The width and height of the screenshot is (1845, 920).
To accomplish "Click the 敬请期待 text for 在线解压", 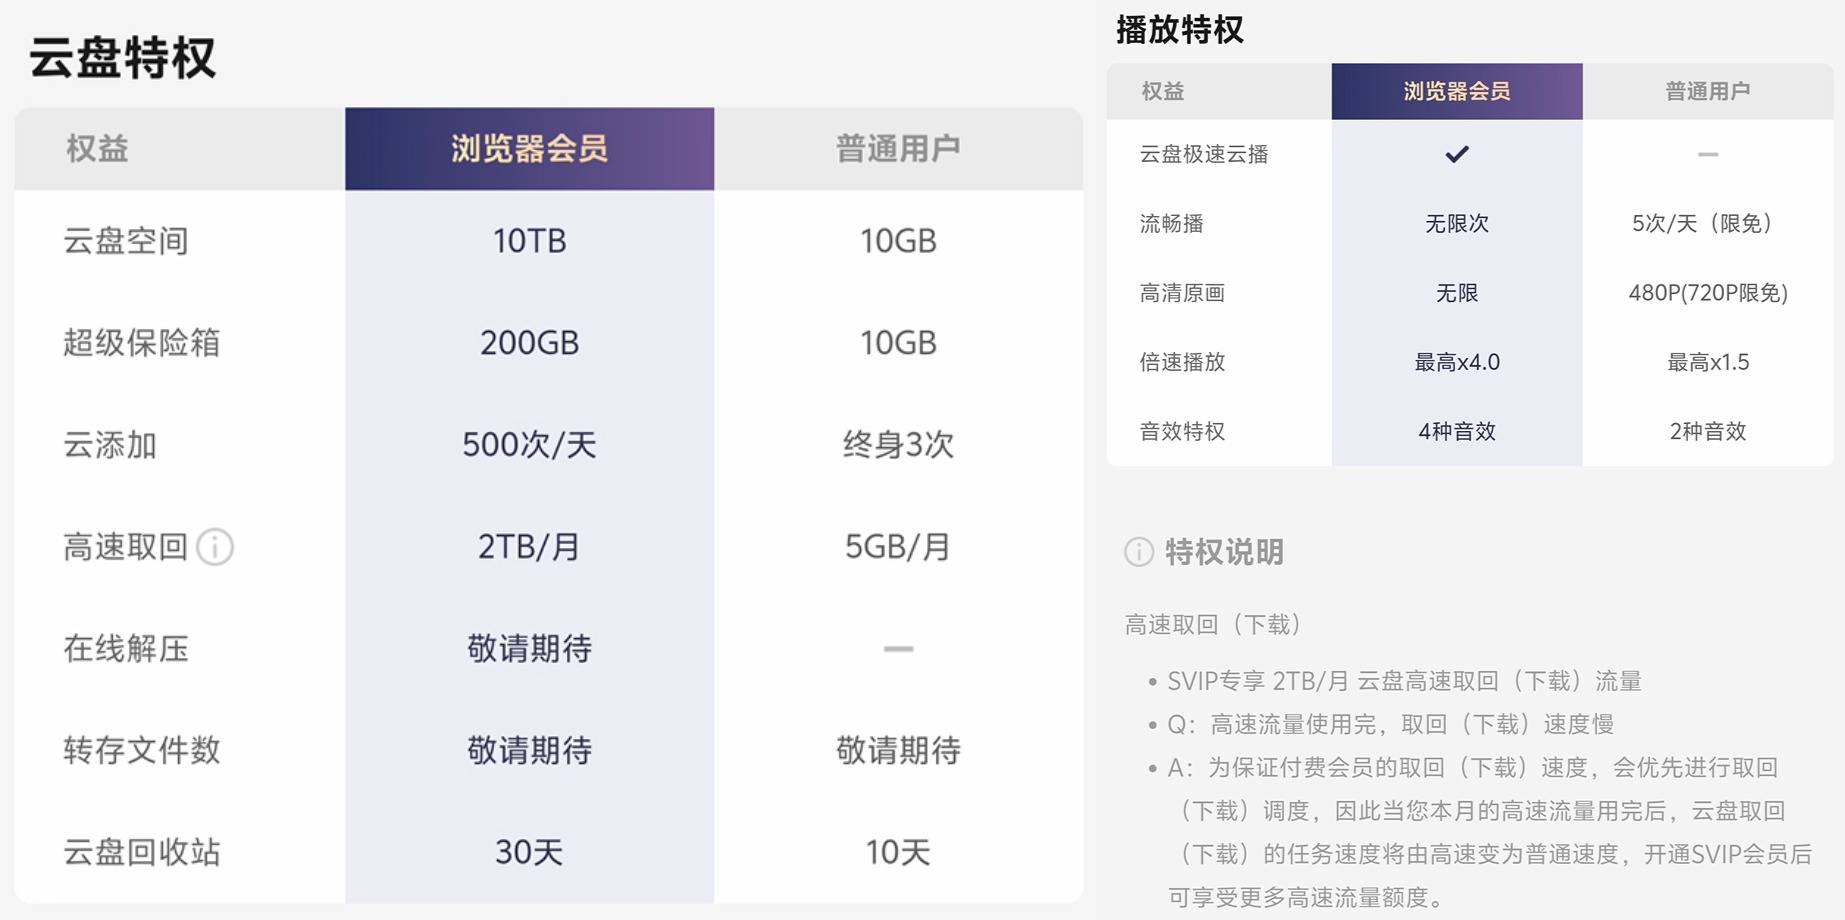I will point(529,648).
